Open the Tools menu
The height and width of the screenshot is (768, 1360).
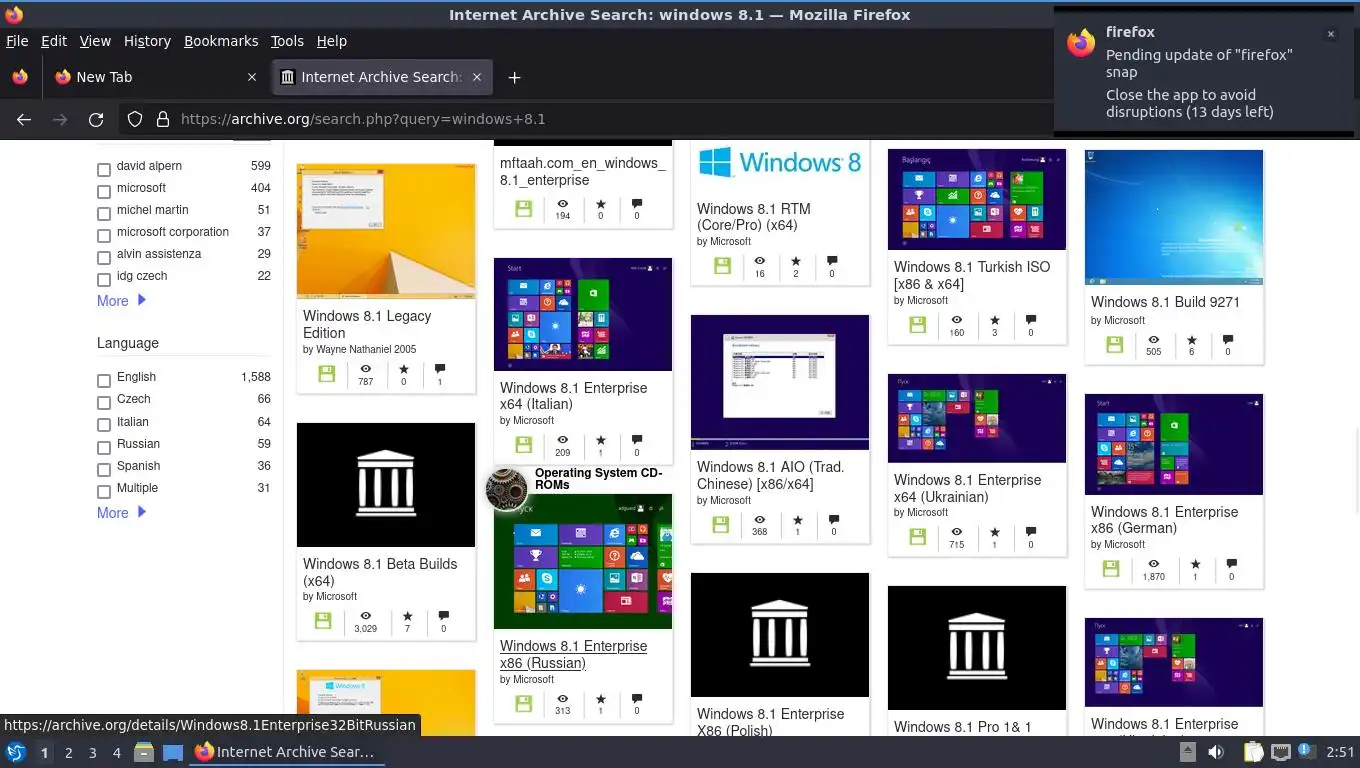[287, 41]
